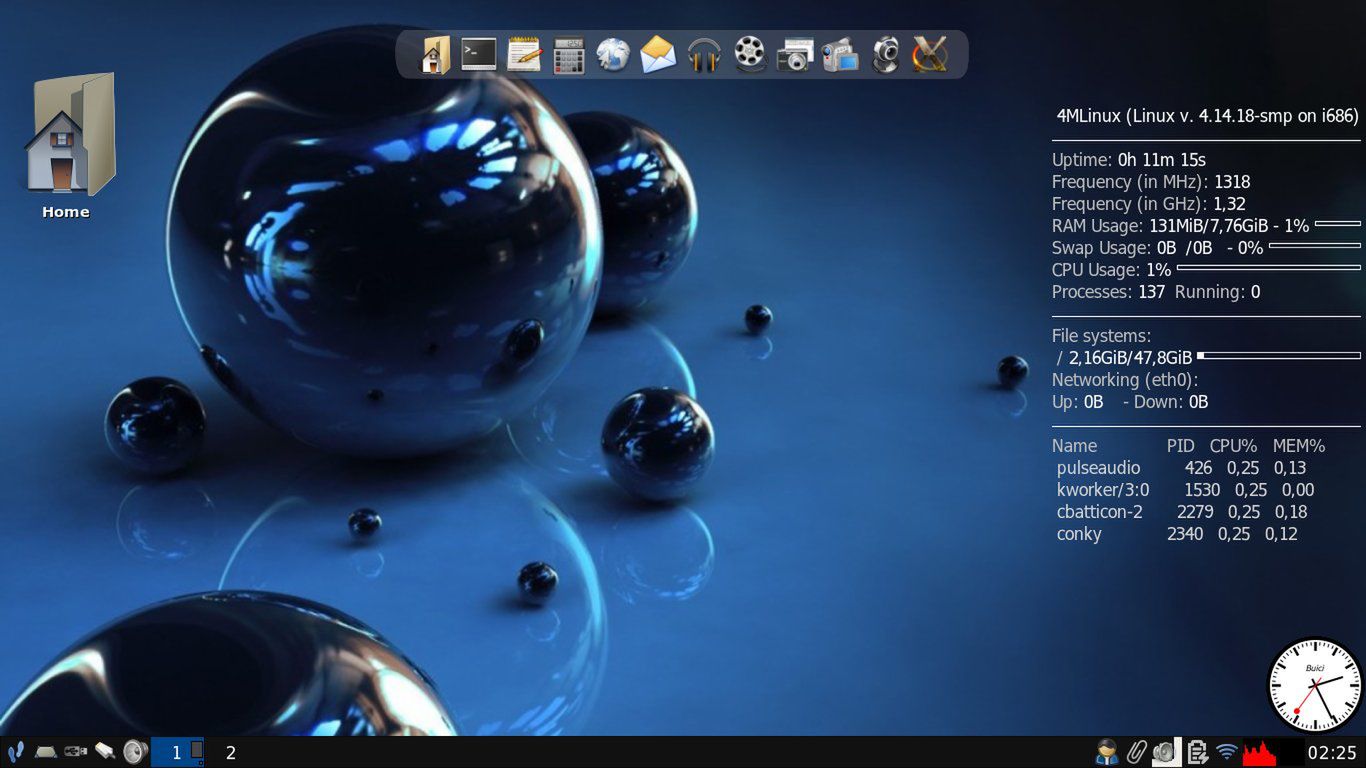Click the drive icon in the taskbar

45,752
